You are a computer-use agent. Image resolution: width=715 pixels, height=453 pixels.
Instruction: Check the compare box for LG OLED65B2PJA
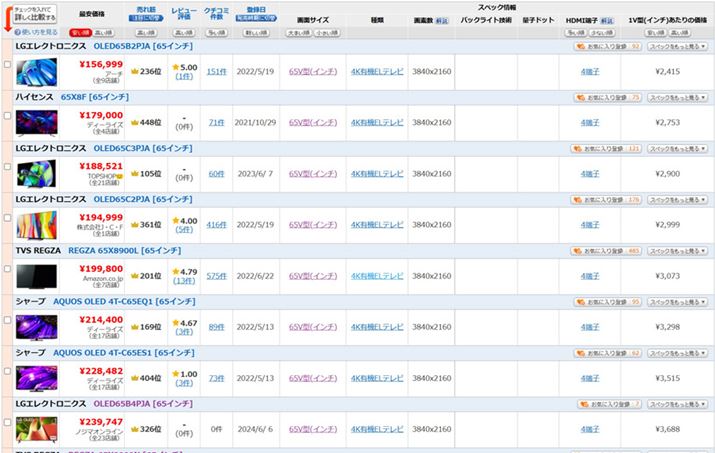point(8,66)
